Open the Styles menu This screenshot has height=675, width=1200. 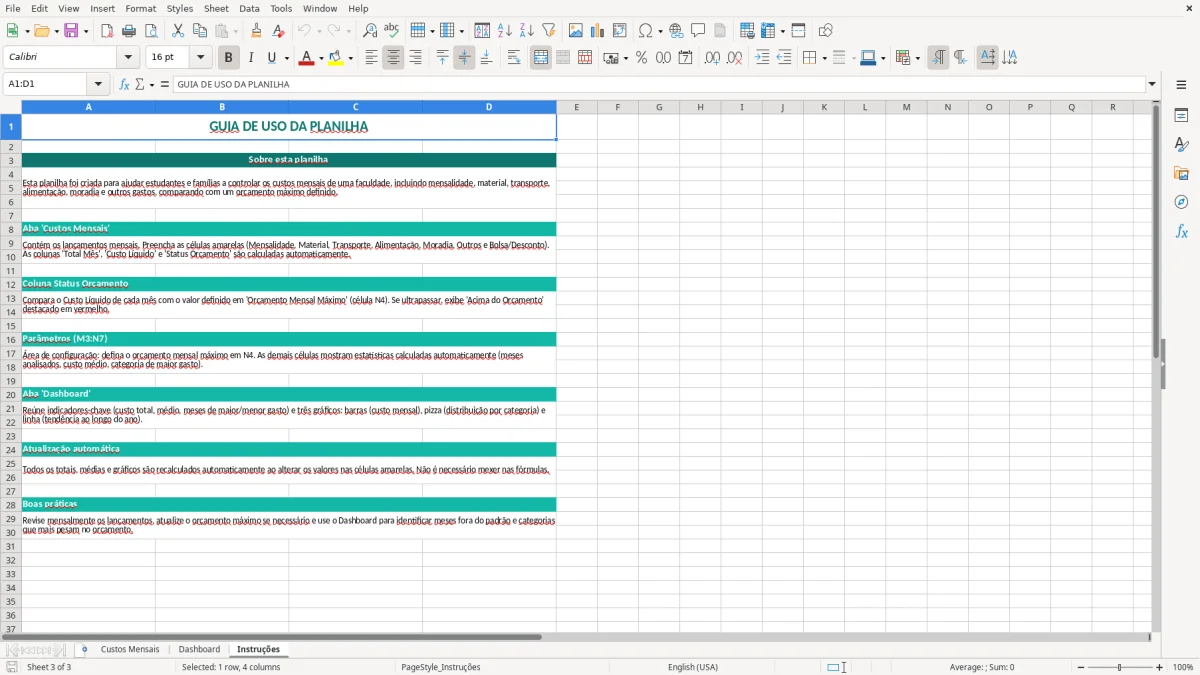(180, 8)
